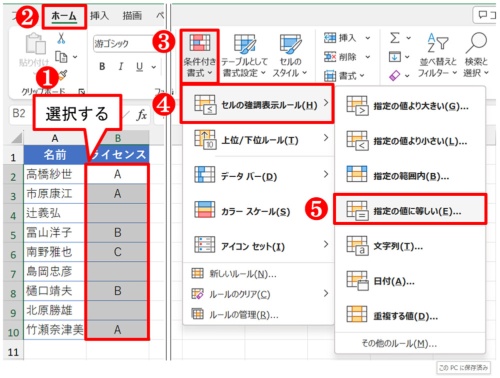This screenshot has height=378, width=500.
Task: Choose More Rules (その他のルール)
Action: pos(410,343)
